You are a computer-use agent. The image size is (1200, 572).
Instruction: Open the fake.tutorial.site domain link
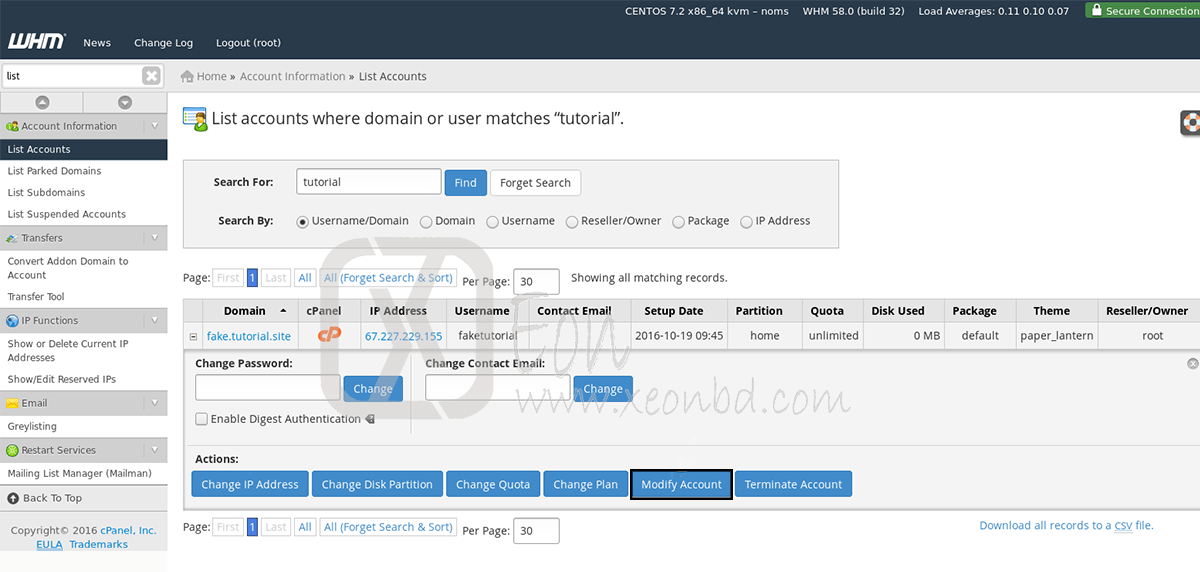point(249,336)
